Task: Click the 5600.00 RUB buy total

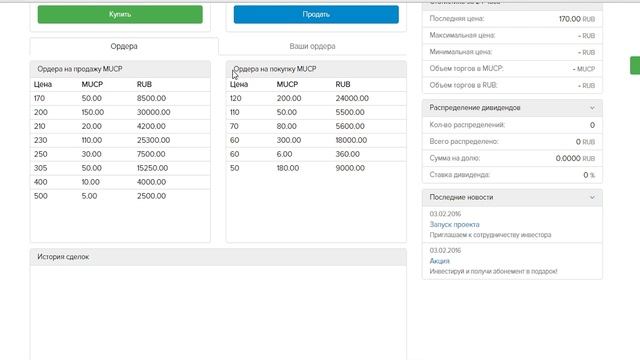Action: [x=350, y=126]
